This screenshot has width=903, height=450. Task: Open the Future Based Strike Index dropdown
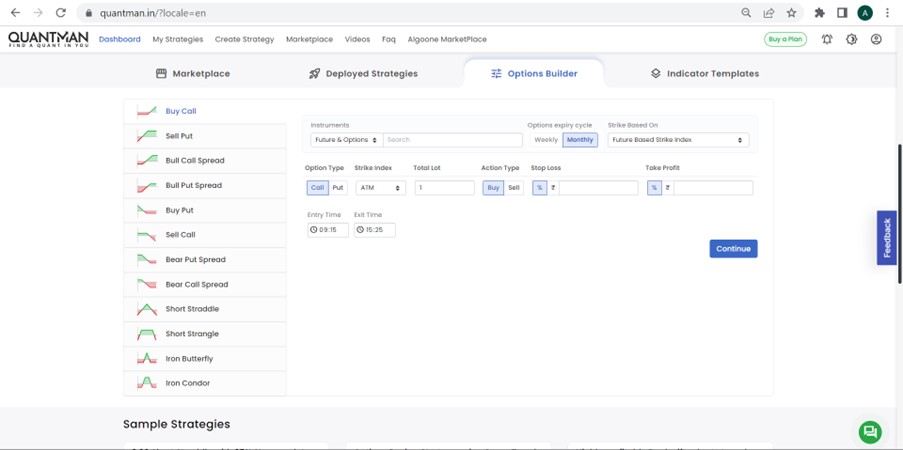tap(678, 140)
